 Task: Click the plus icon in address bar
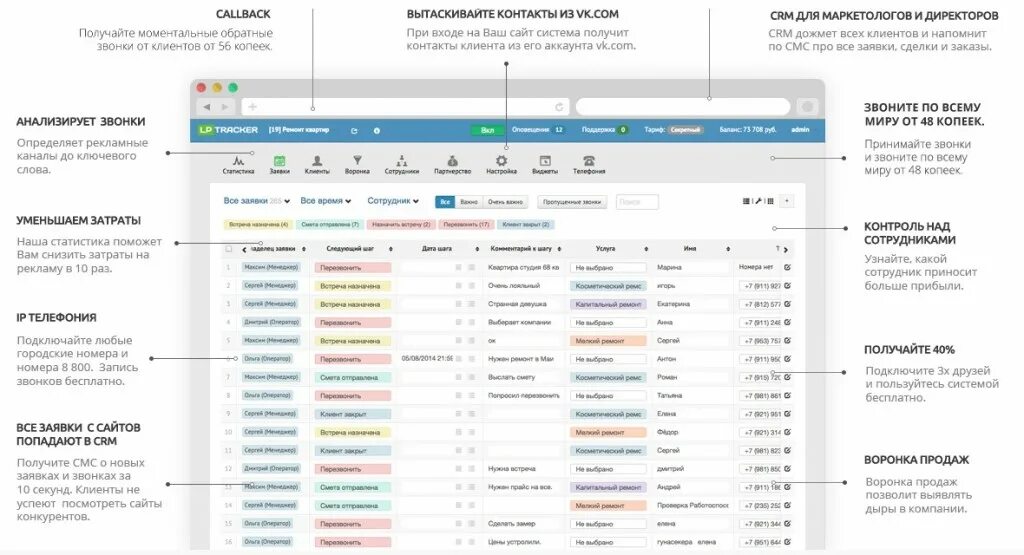point(253,106)
